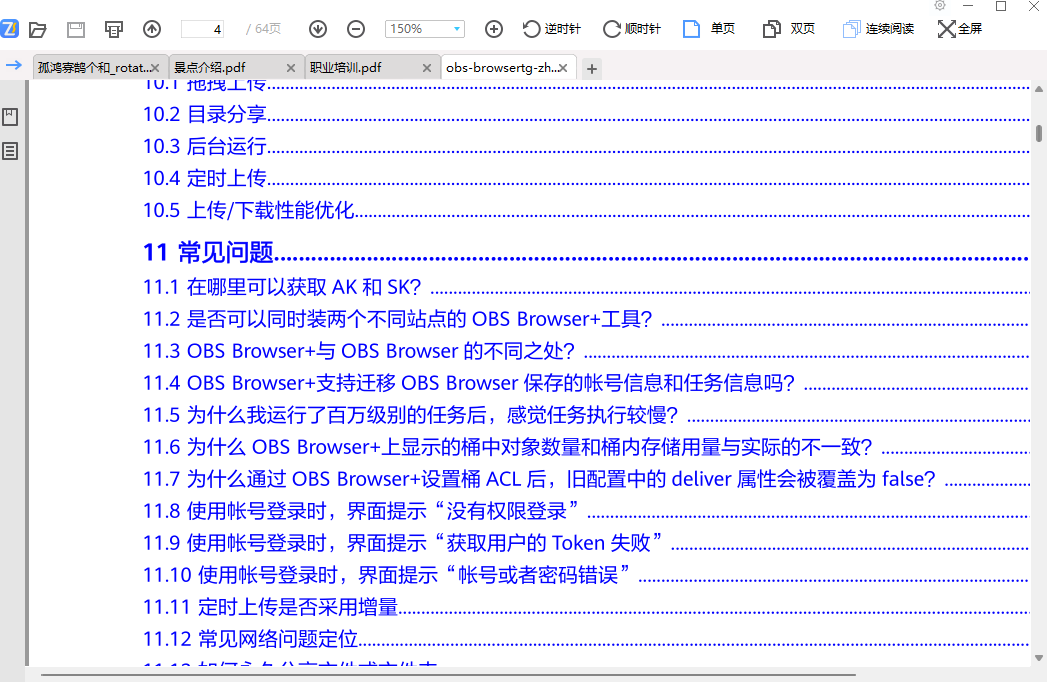The height and width of the screenshot is (682, 1047).
Task: Click the print icon in toolbar
Action: point(114,29)
